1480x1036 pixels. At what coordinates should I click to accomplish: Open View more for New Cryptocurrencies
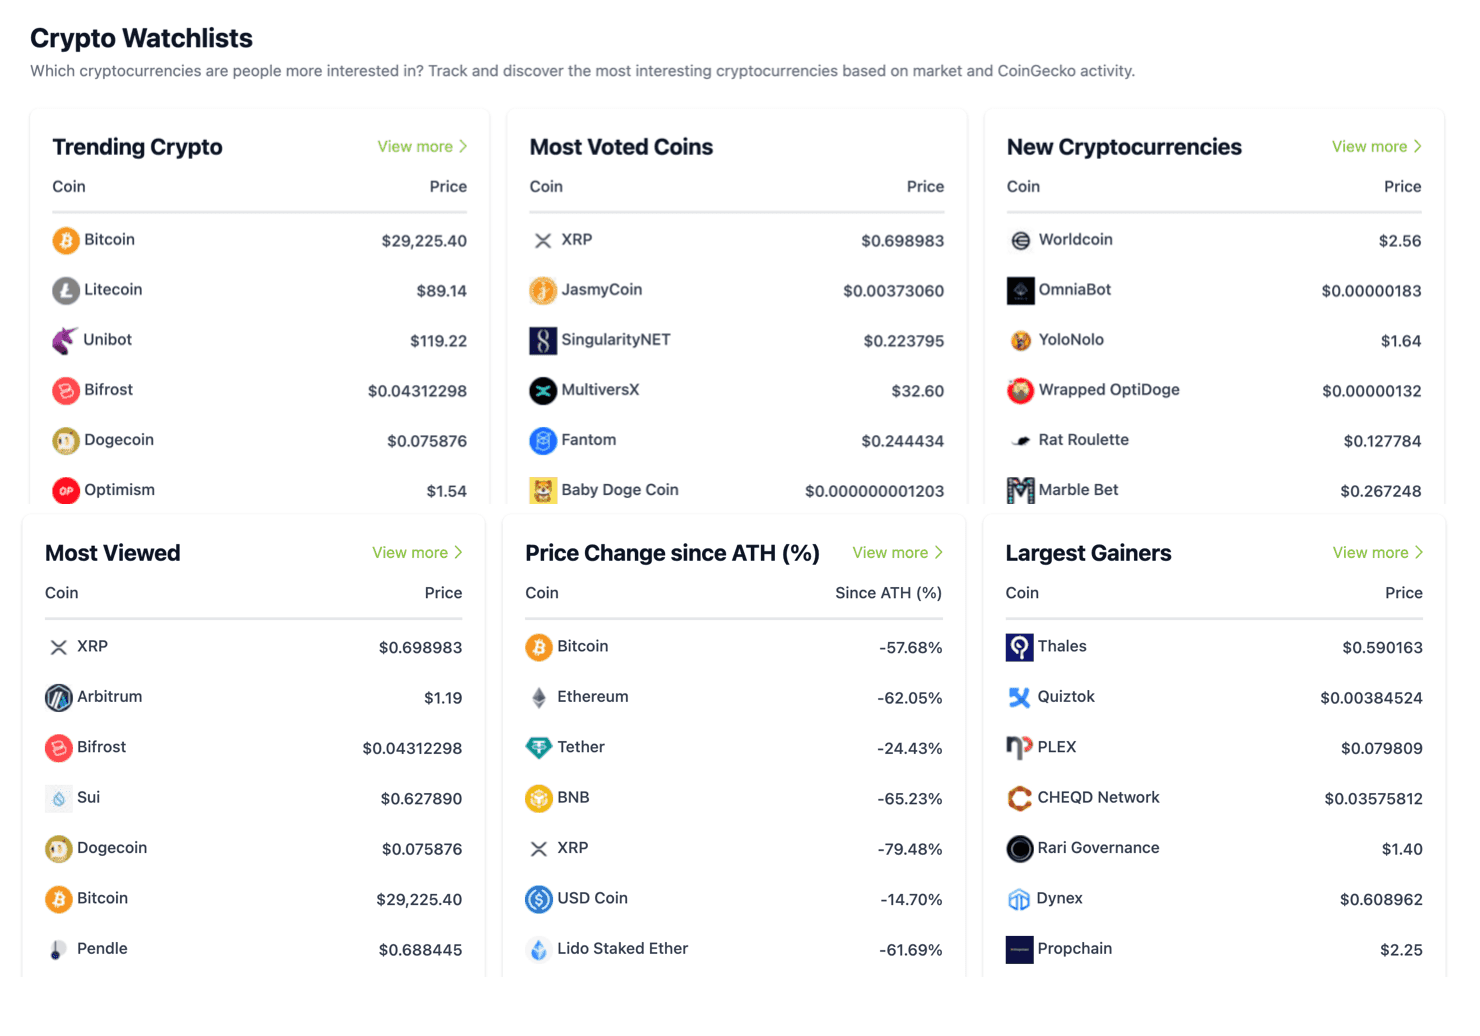(1376, 147)
